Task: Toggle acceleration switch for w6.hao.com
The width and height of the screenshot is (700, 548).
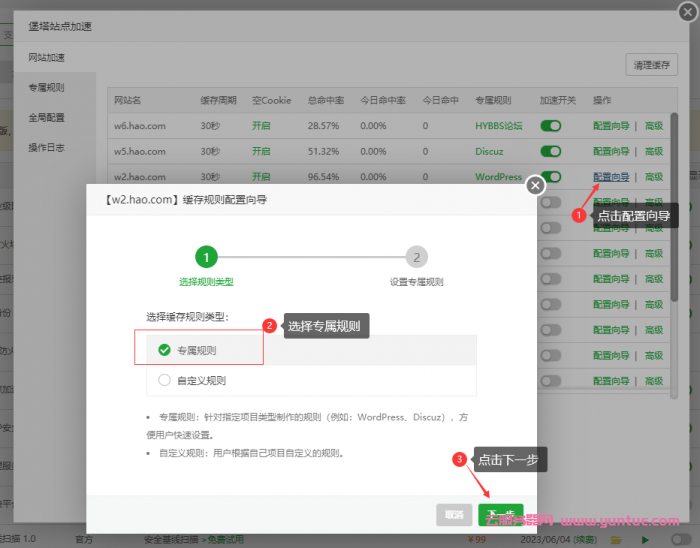Action: click(x=550, y=126)
